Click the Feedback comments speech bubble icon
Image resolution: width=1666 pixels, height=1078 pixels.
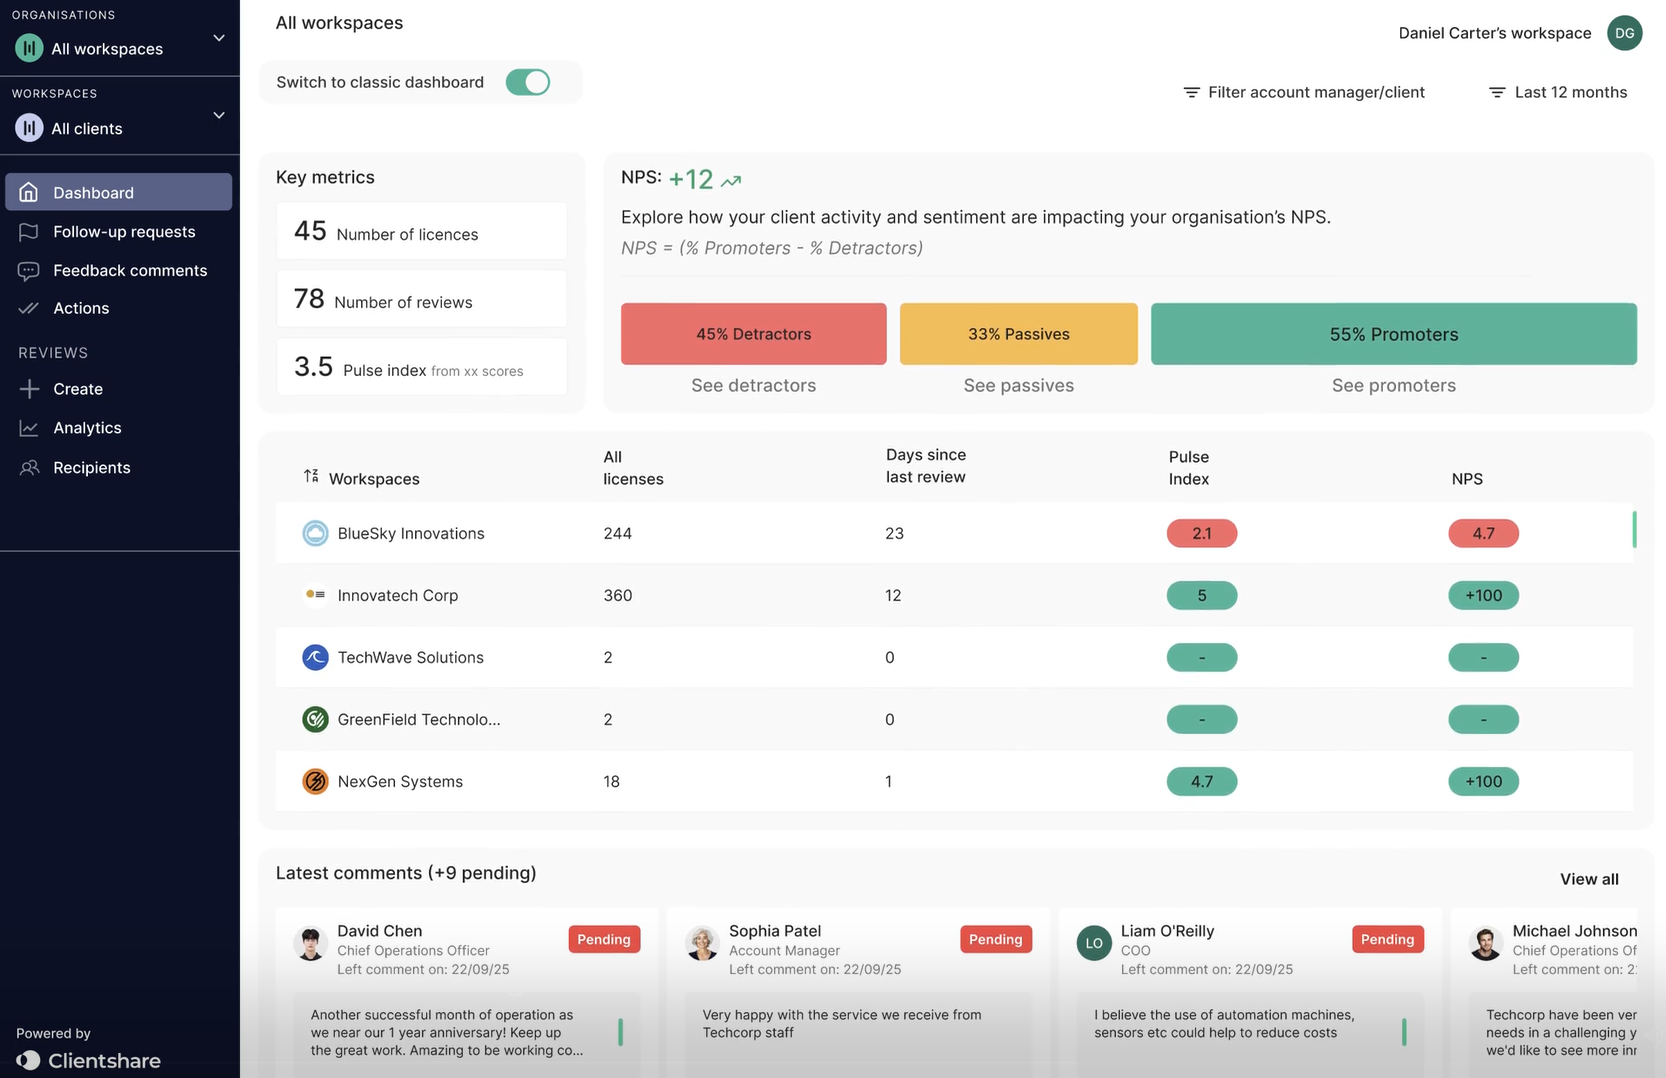(28, 271)
